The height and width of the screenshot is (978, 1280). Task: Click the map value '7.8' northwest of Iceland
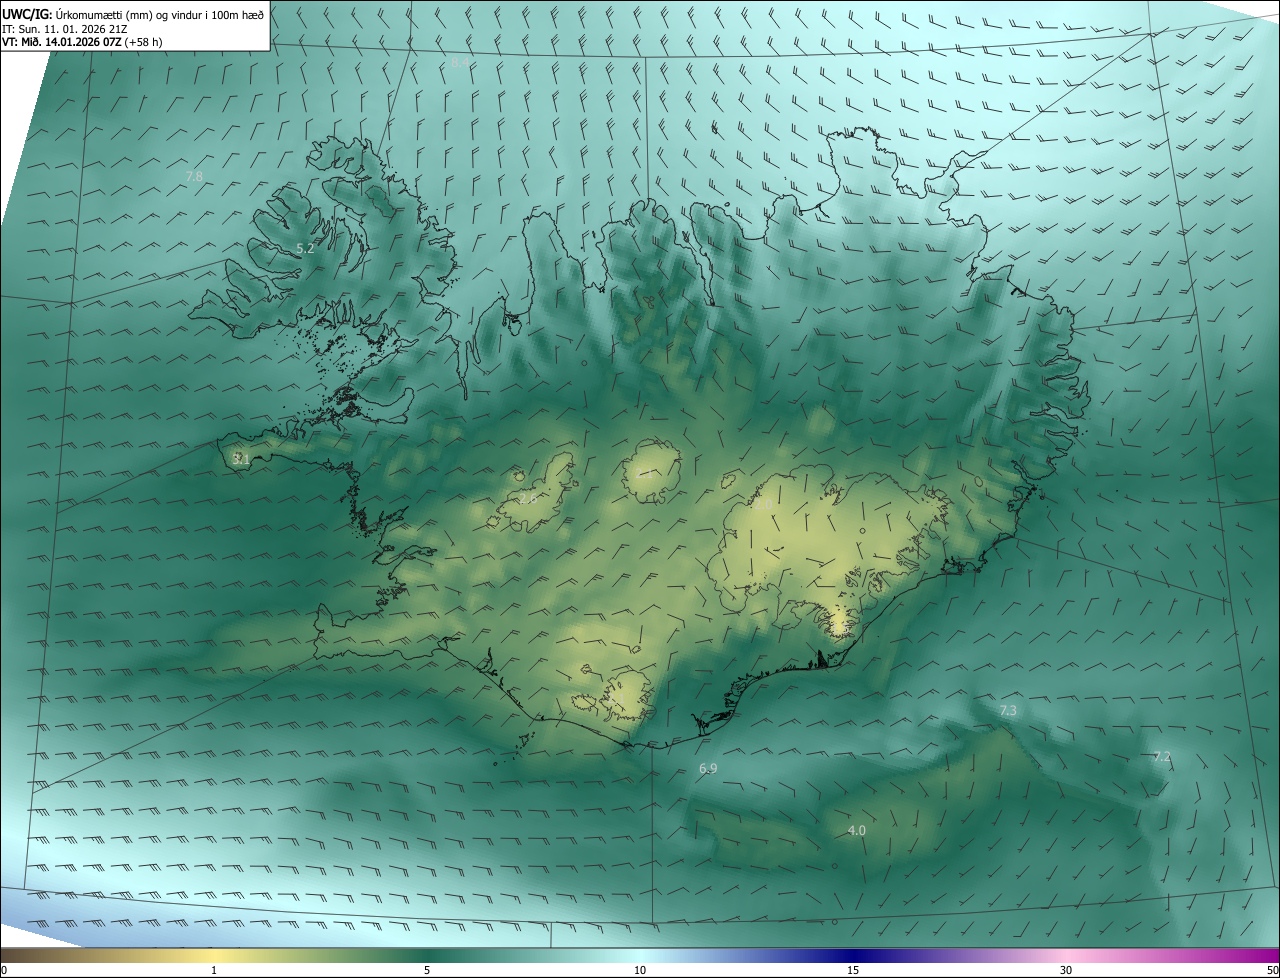pyautogui.click(x=194, y=176)
